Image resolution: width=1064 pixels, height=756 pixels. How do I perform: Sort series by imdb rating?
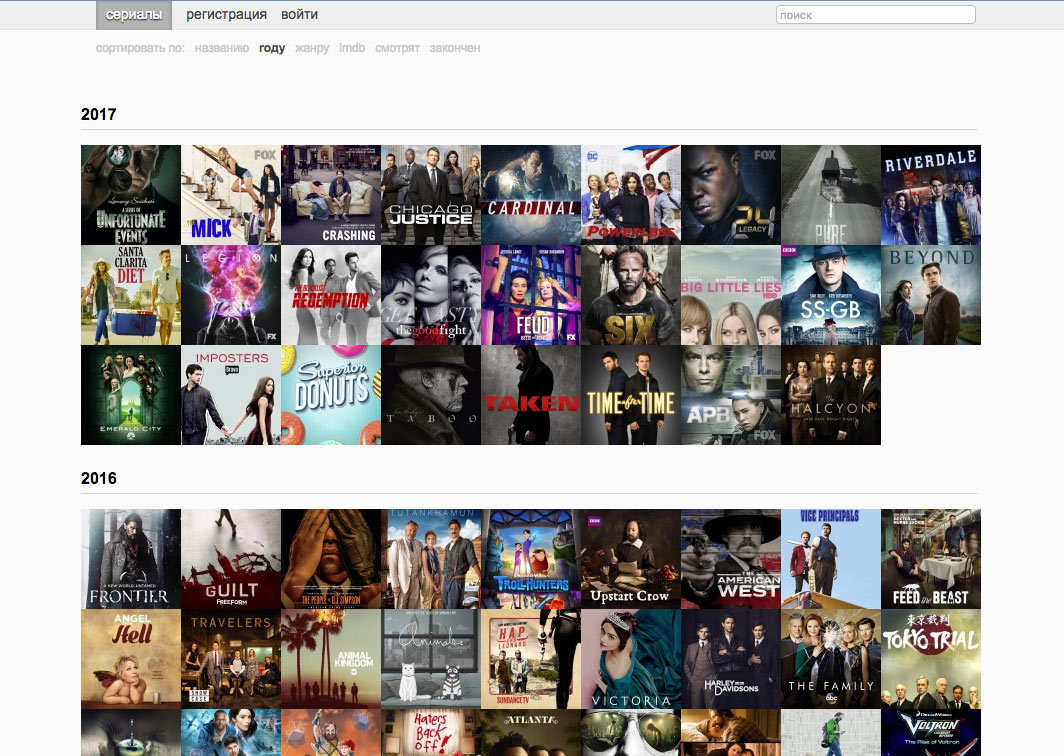tap(352, 48)
